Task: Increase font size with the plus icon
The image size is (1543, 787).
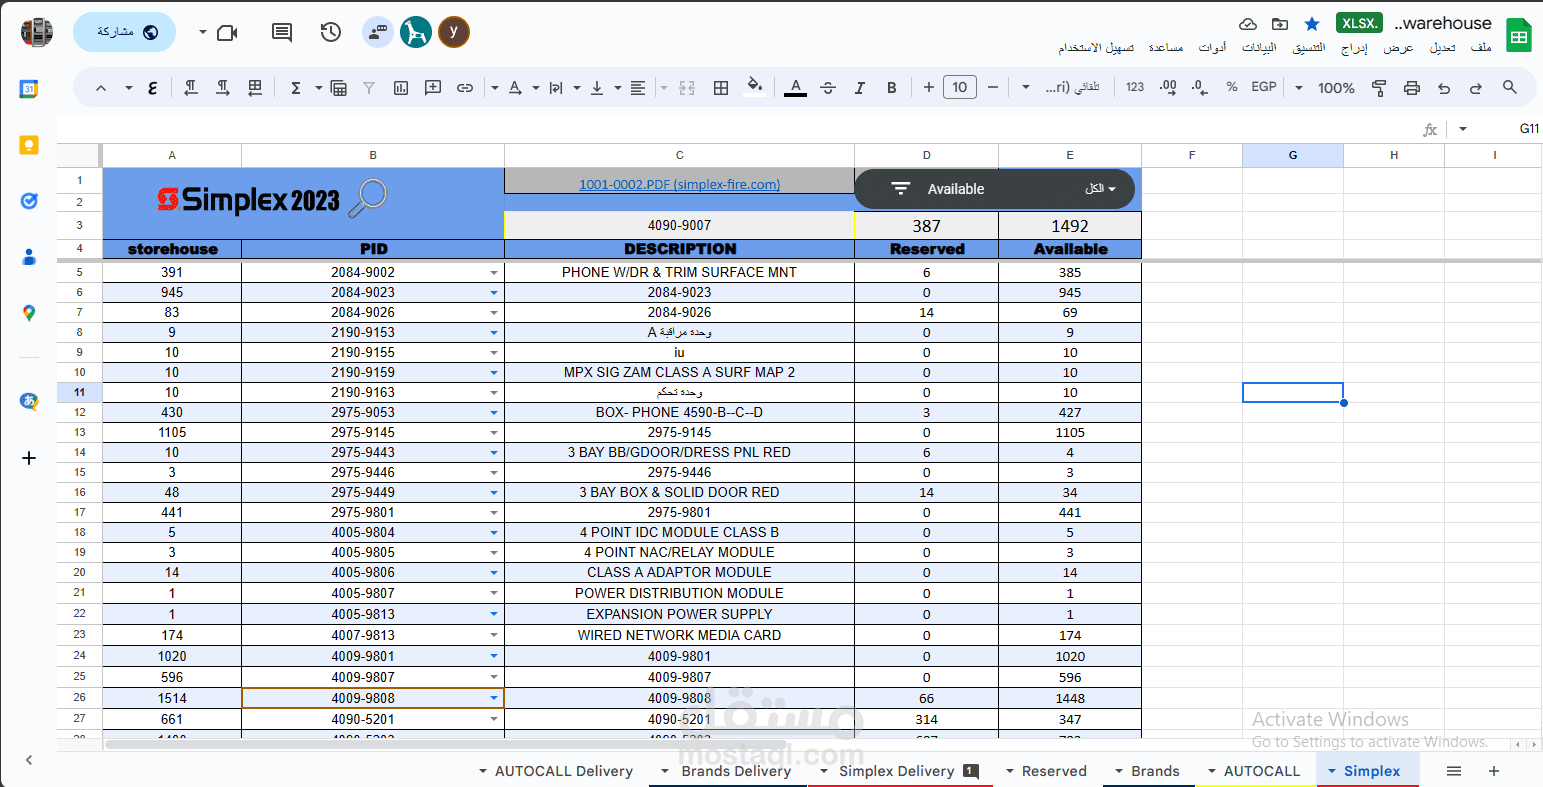Action: 929,87
